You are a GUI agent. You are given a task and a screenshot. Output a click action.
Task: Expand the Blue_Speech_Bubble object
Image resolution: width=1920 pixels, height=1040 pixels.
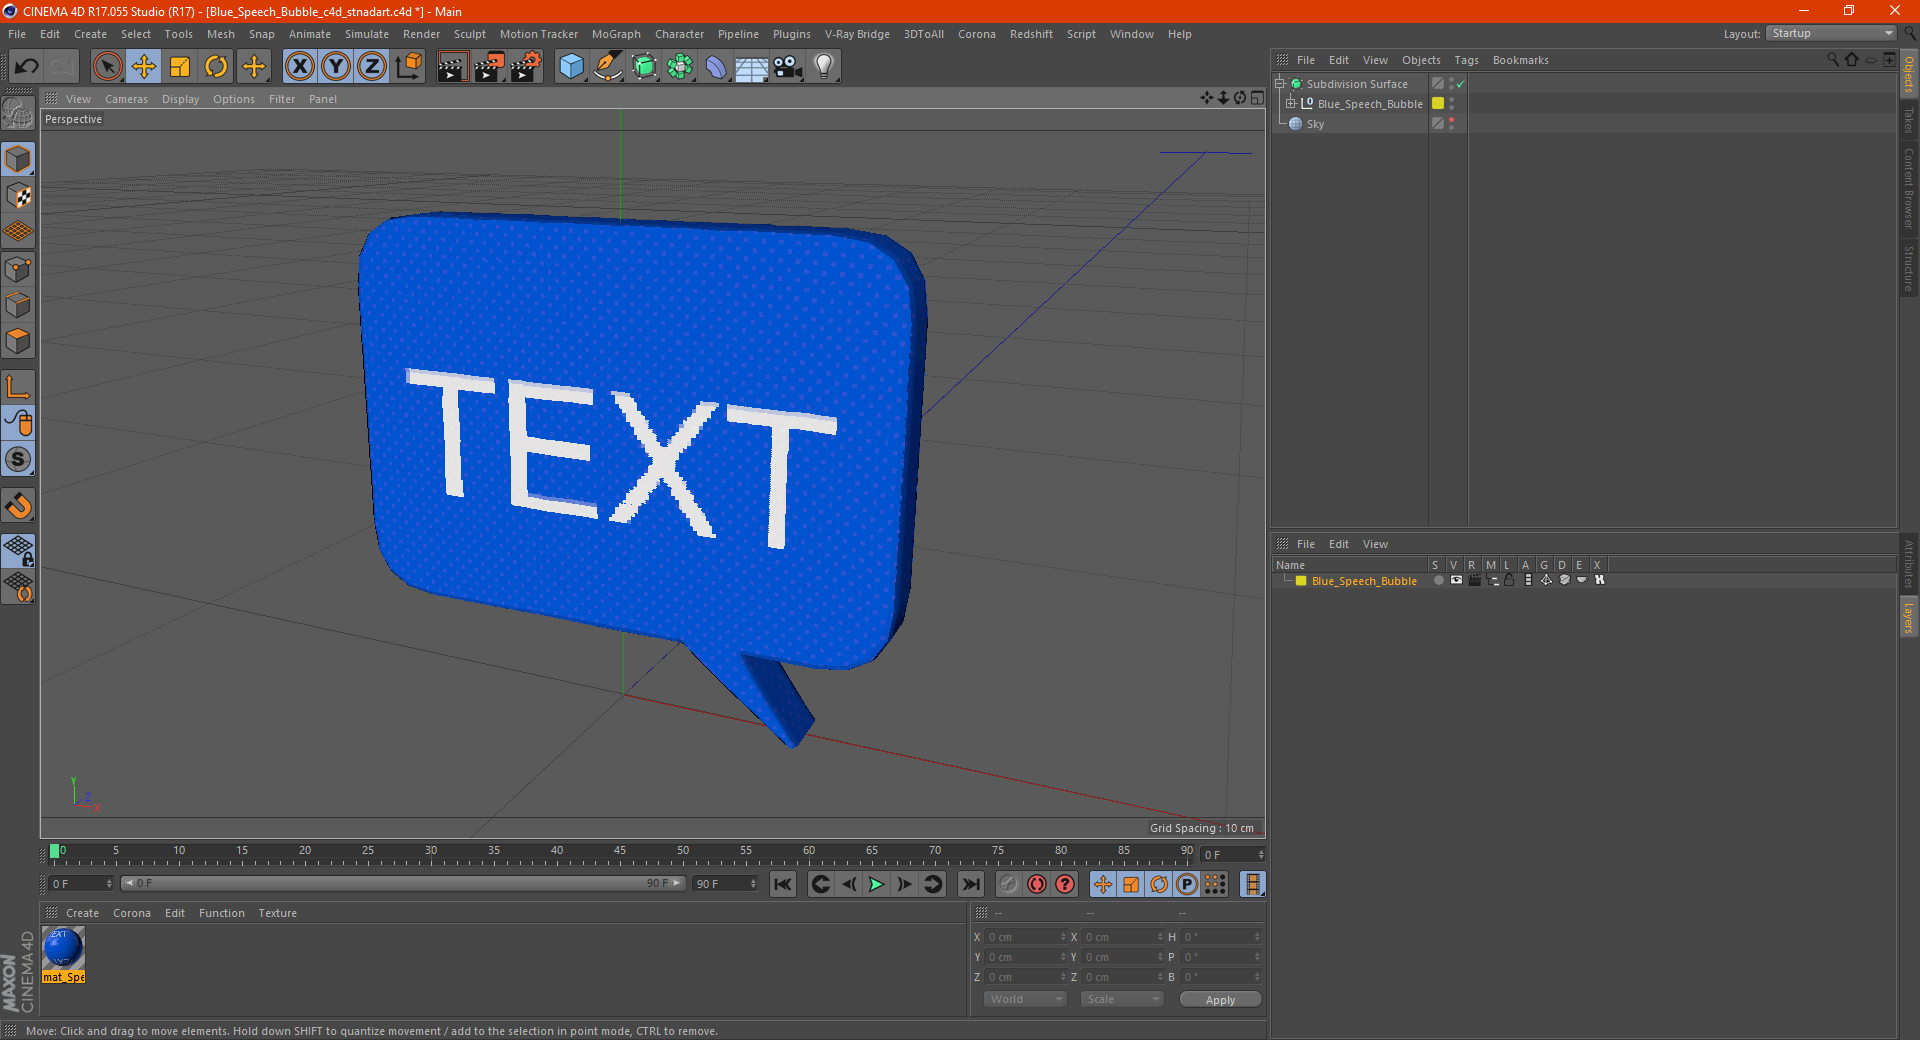1291,103
